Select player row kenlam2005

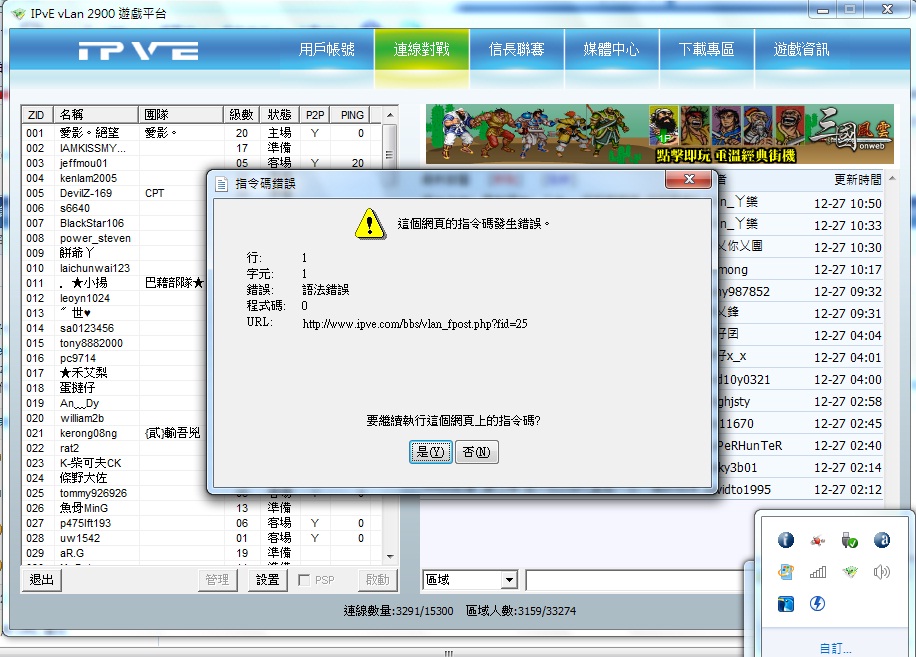(x=114, y=178)
